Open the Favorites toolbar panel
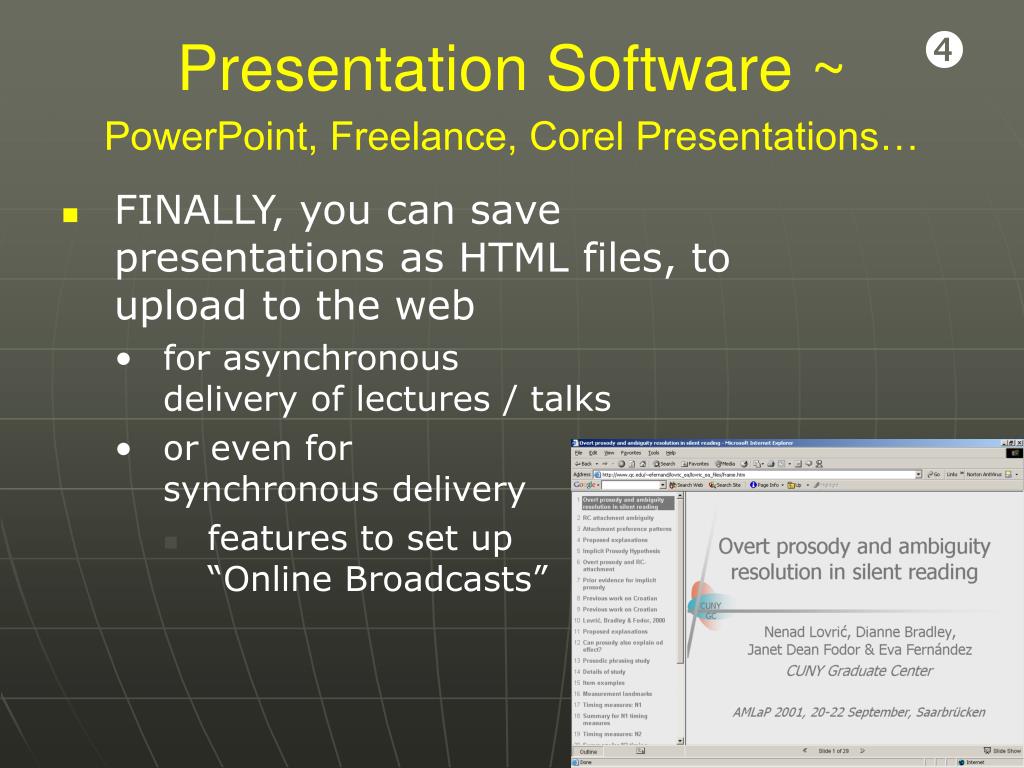This screenshot has height=768, width=1024. tap(695, 464)
